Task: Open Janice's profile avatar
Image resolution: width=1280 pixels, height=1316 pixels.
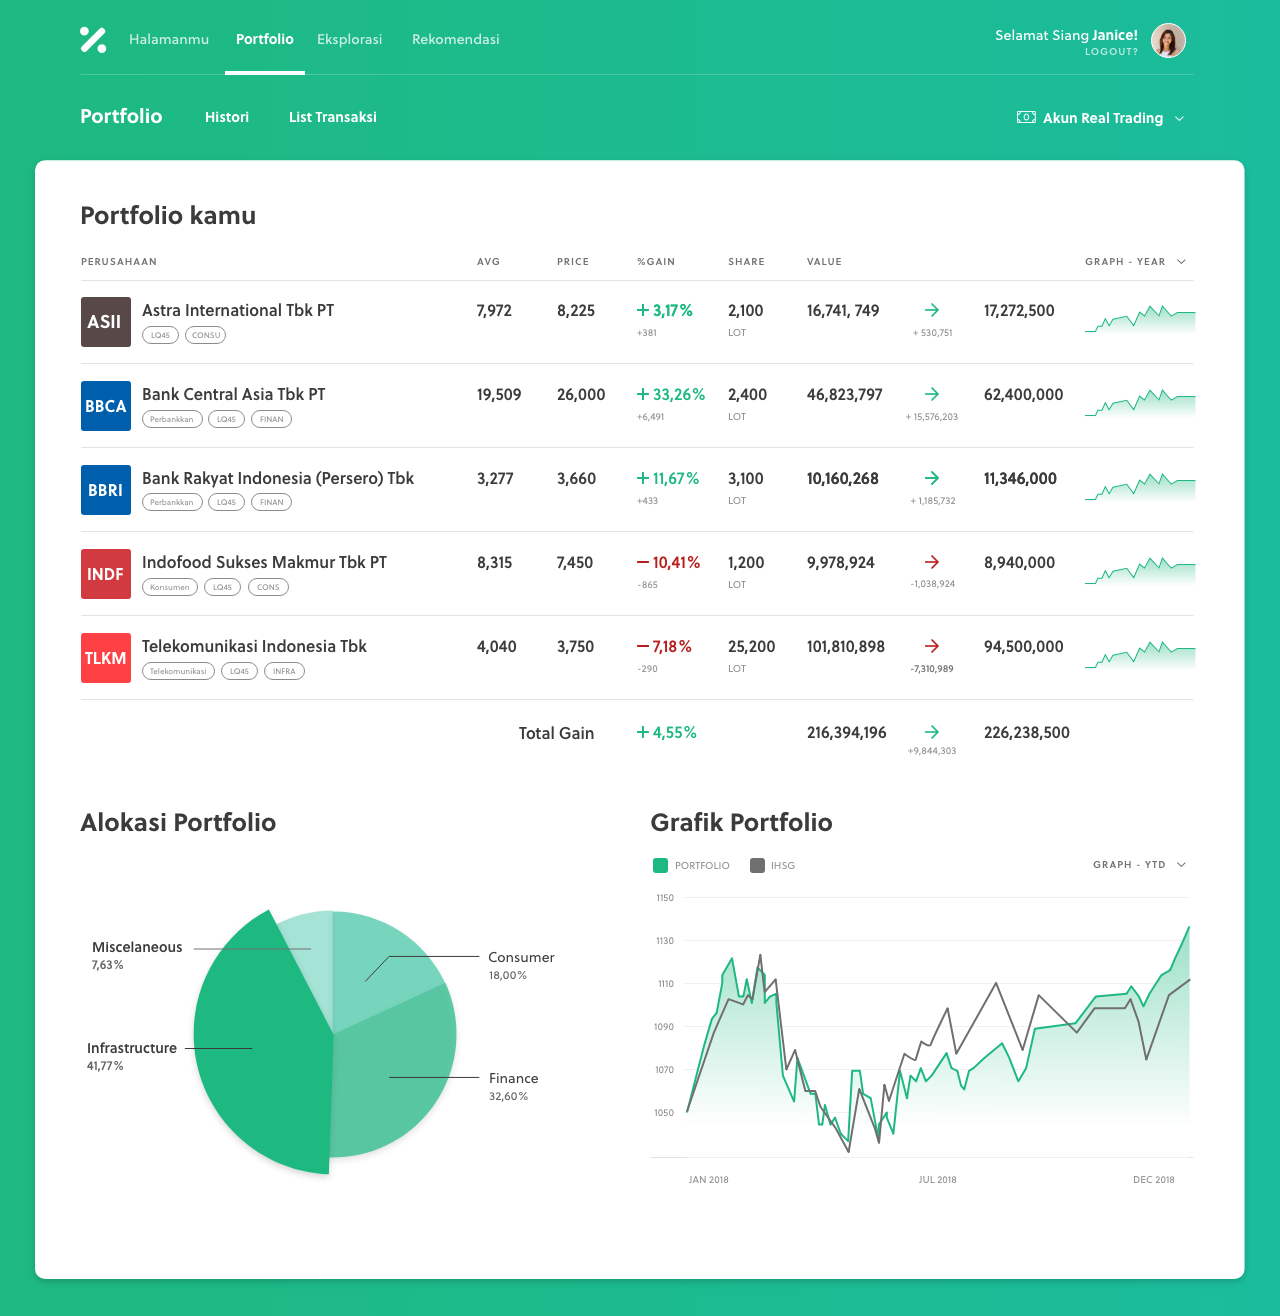Action: (1168, 41)
